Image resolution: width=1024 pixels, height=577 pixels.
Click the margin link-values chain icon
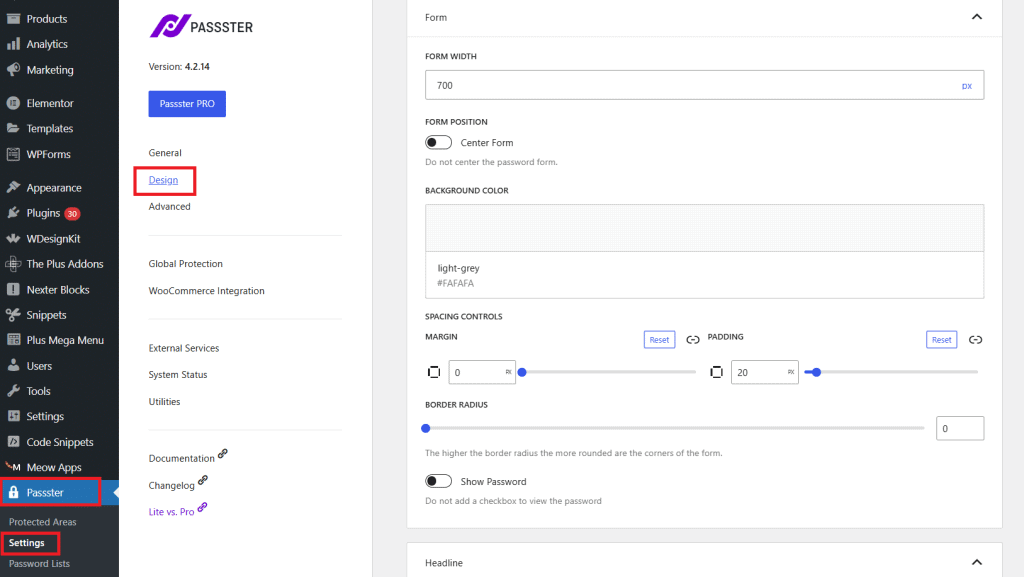693,339
